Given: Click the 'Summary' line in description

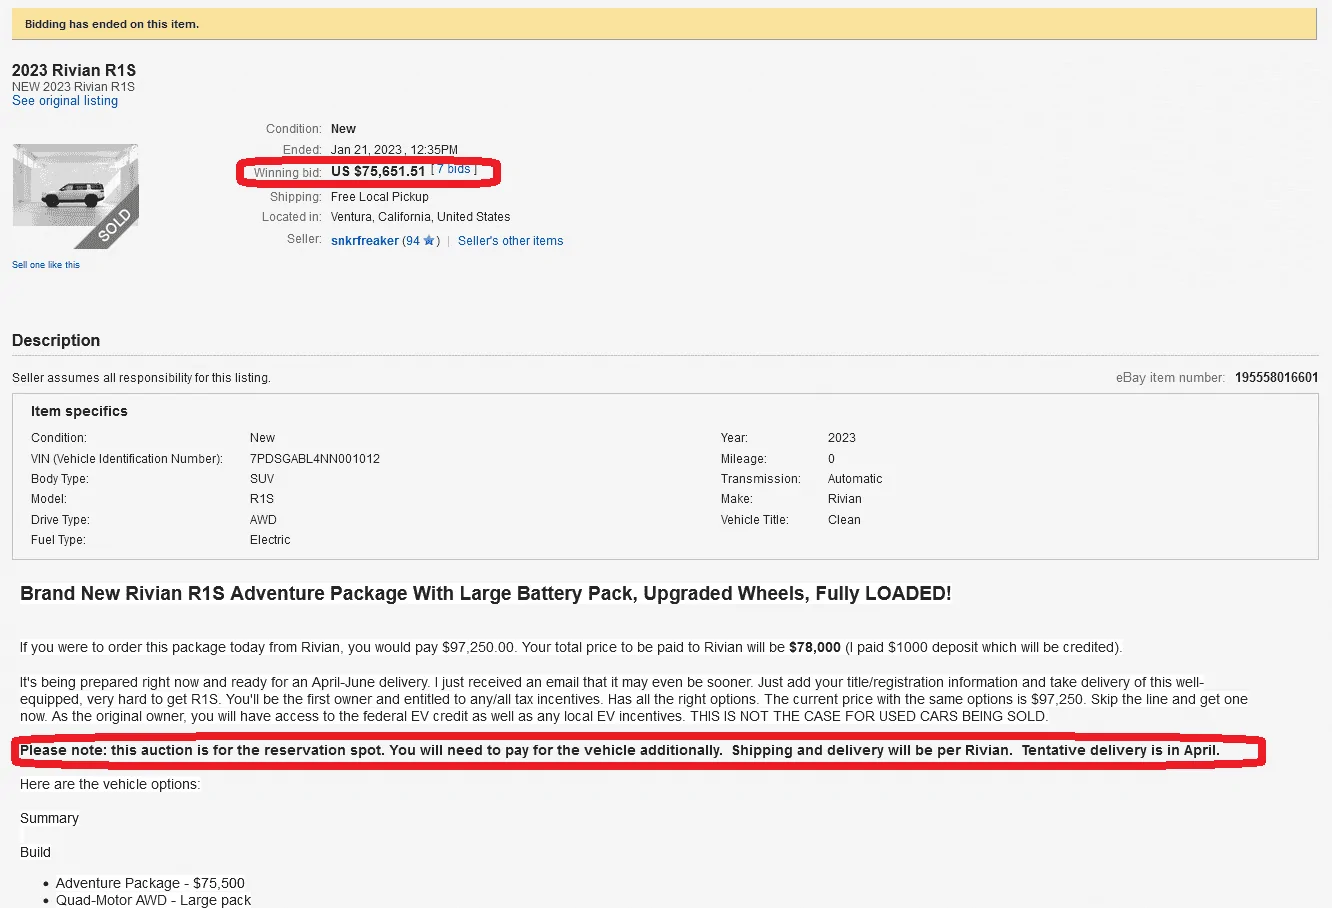Looking at the screenshot, I should (49, 819).
